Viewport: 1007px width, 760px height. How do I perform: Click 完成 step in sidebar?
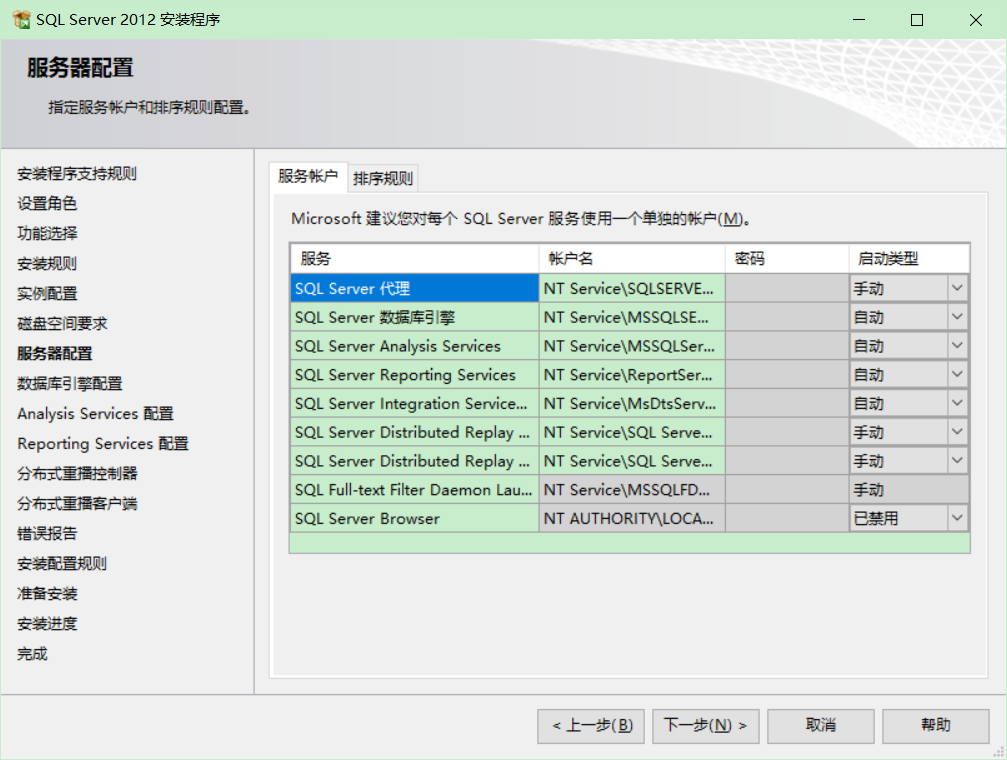pyautogui.click(x=32, y=654)
